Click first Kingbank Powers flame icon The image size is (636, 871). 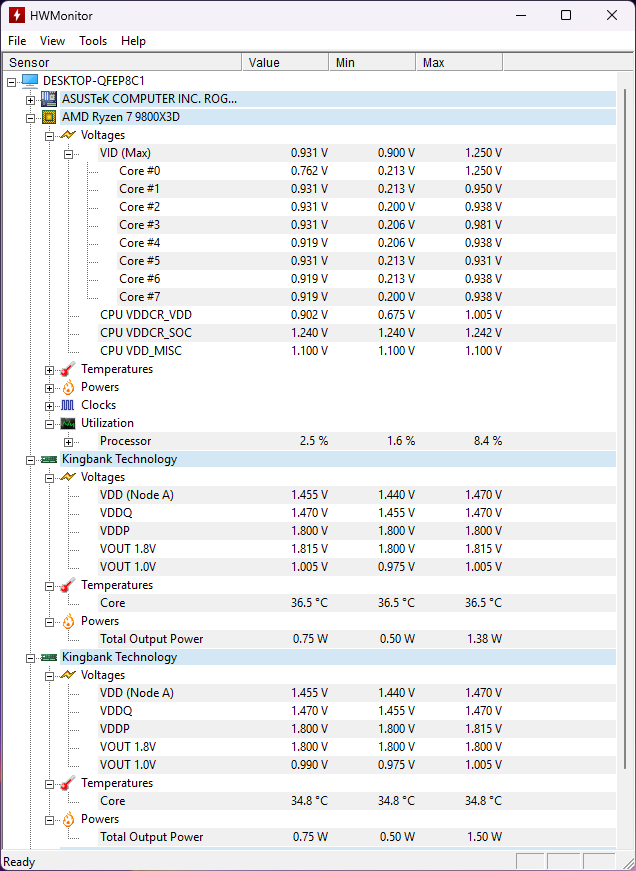(68, 621)
